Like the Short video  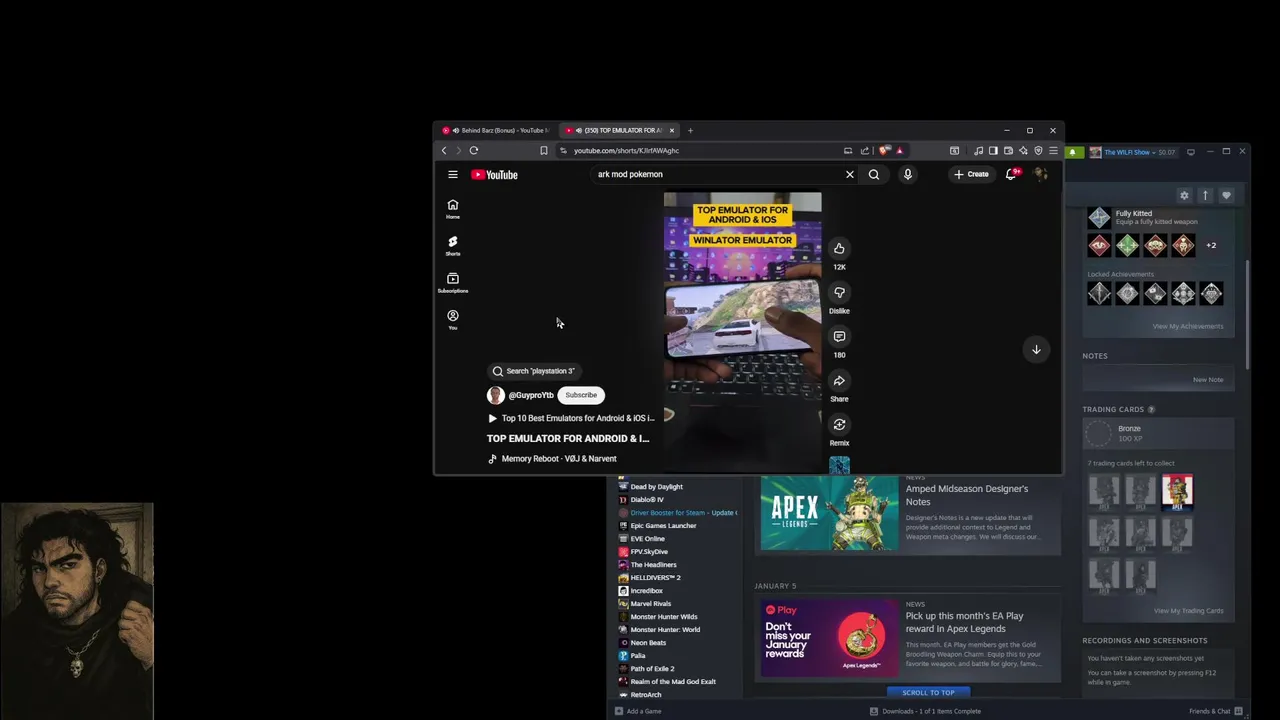[x=839, y=248]
